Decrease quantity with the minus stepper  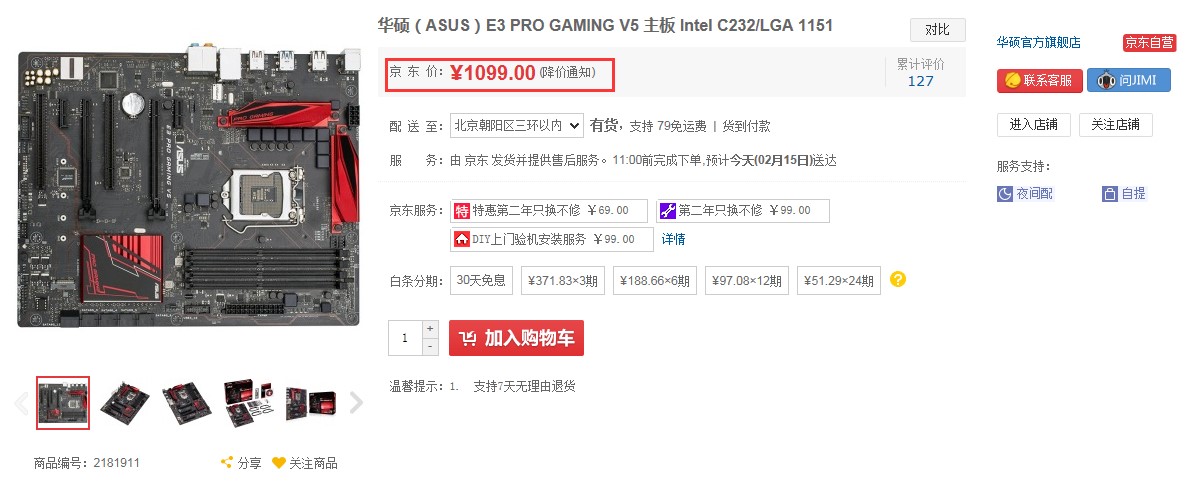point(430,346)
